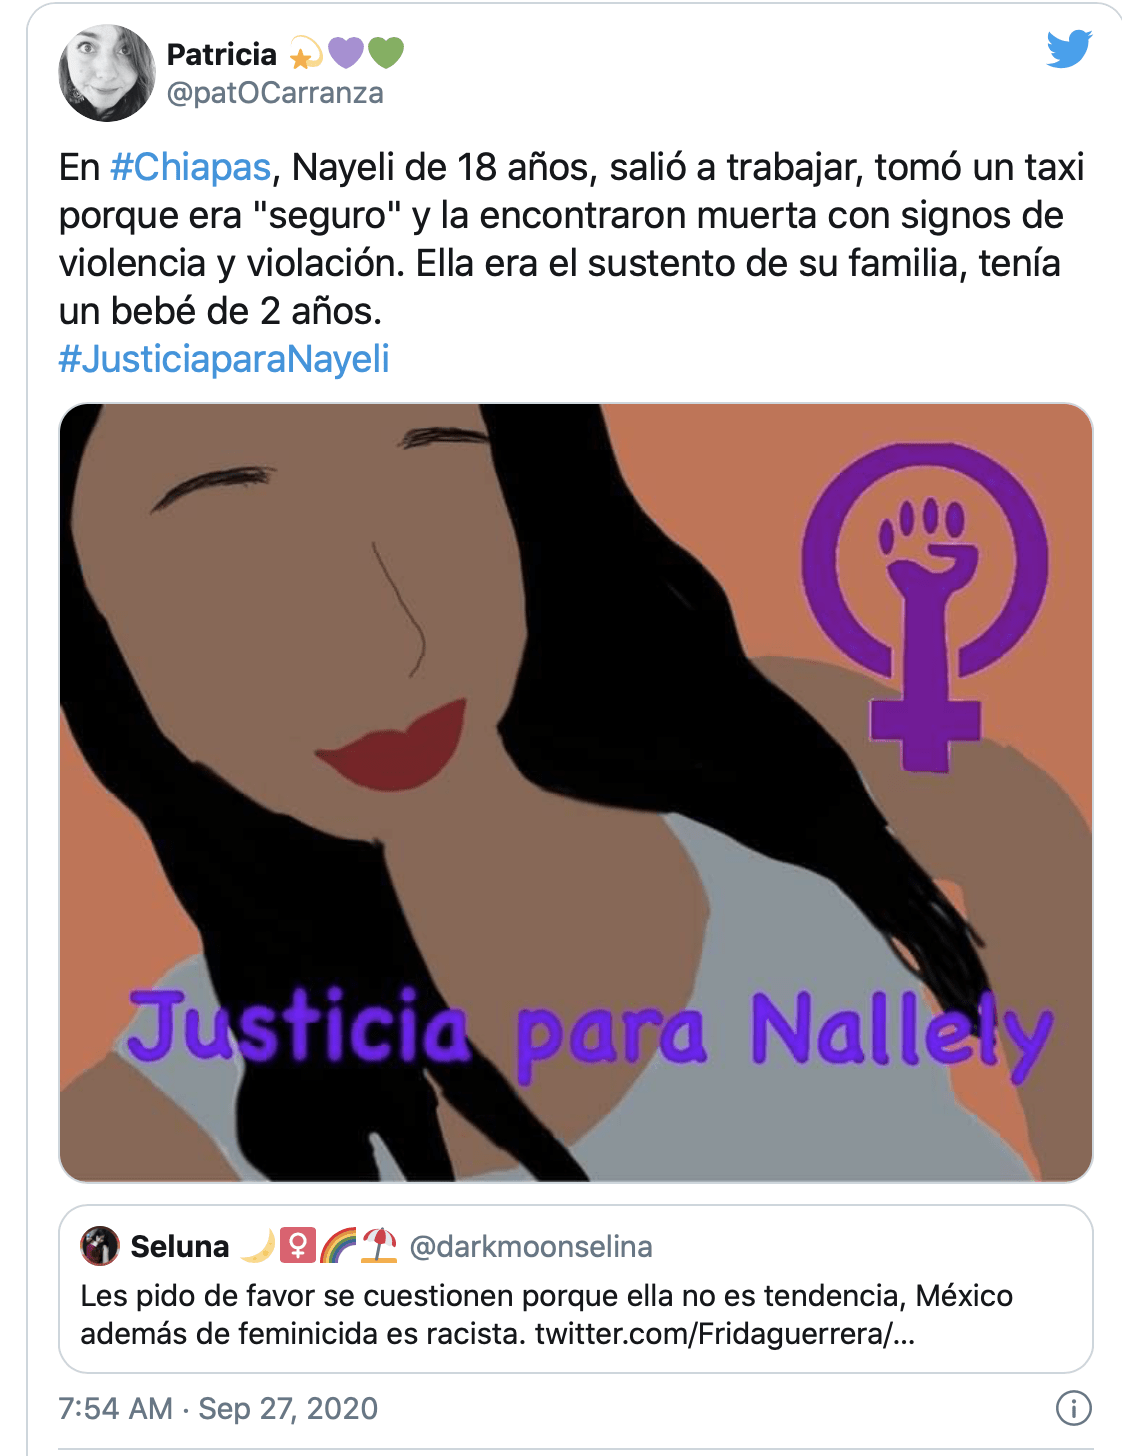Click the #Chiapas hashtag
This screenshot has height=1456, width=1122.
click(191, 167)
